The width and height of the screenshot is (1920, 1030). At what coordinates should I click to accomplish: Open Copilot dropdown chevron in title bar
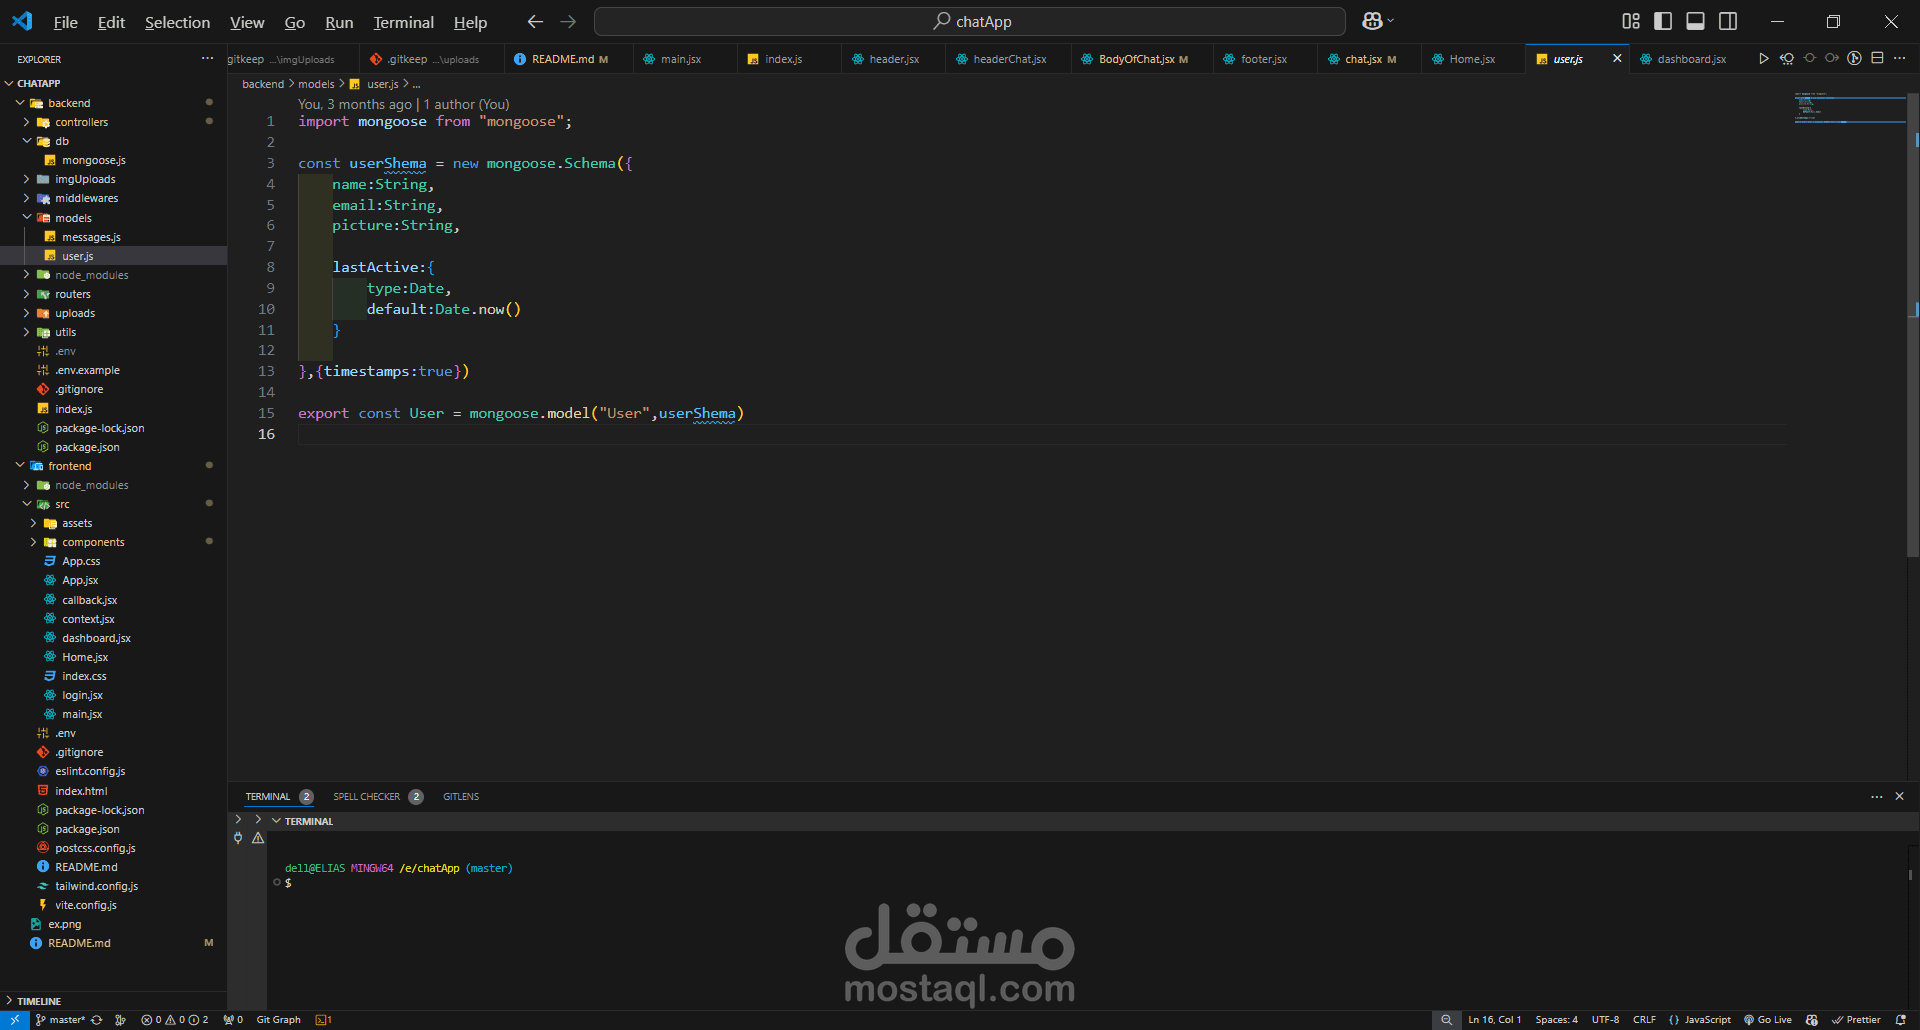pyautogui.click(x=1390, y=21)
